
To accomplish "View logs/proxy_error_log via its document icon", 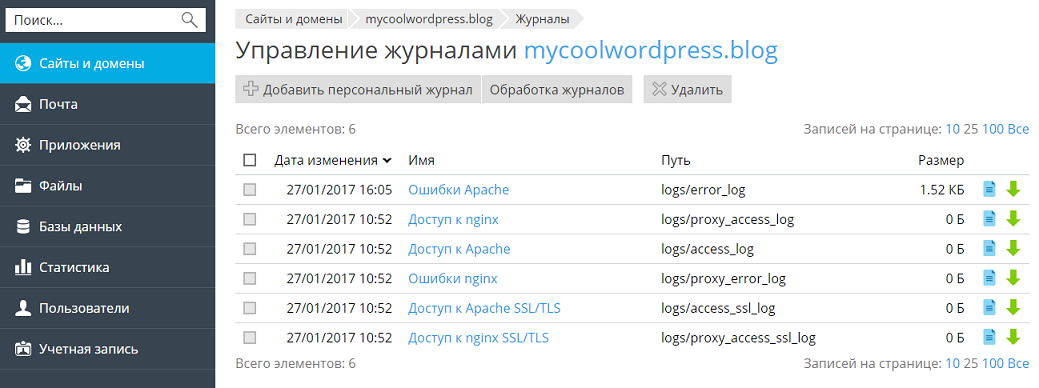I will (x=989, y=278).
